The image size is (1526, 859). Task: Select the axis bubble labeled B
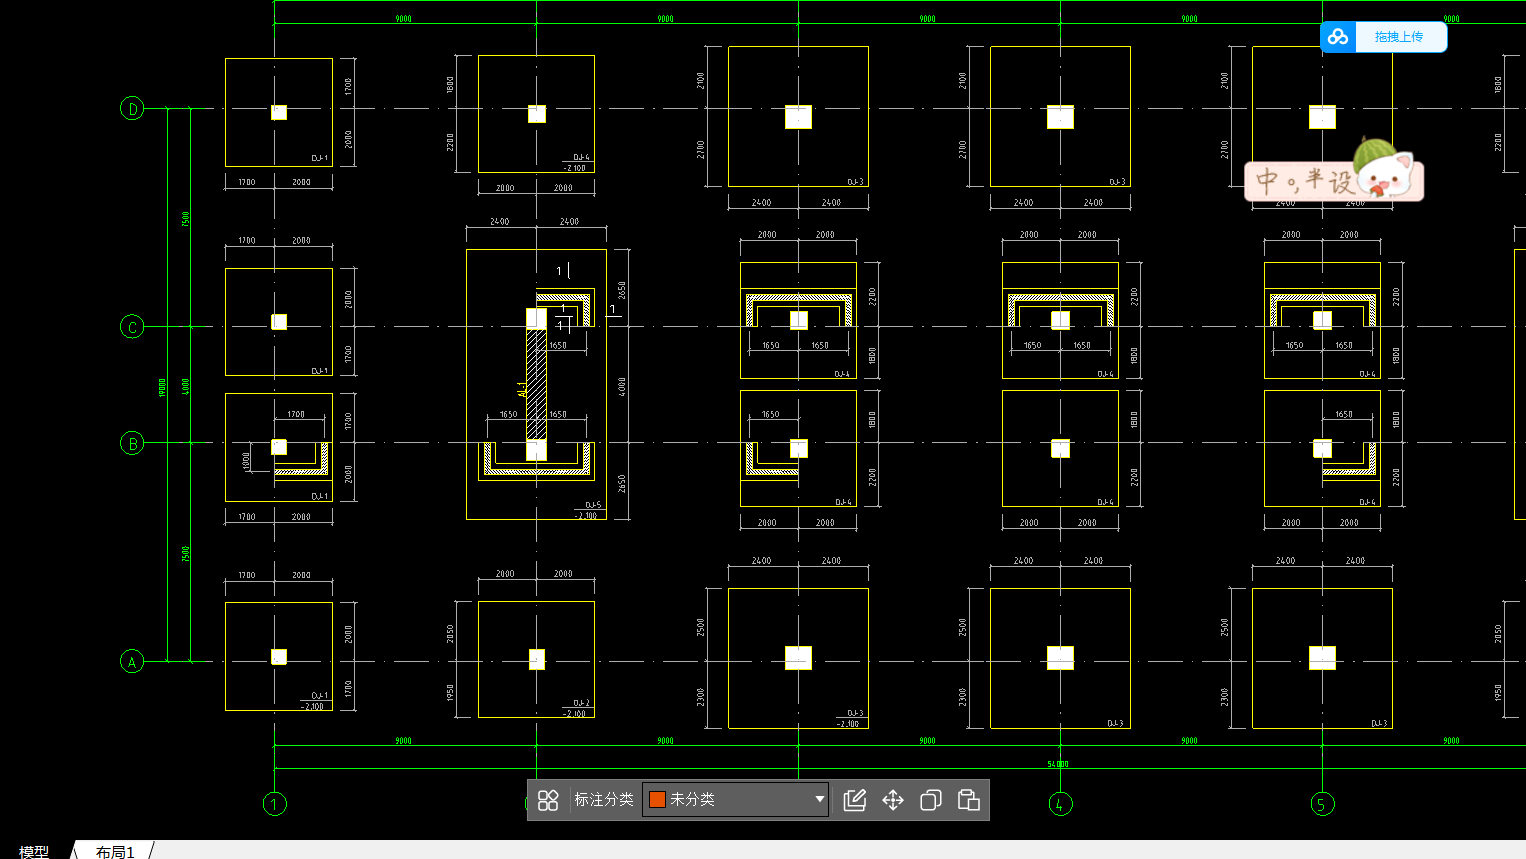click(132, 443)
